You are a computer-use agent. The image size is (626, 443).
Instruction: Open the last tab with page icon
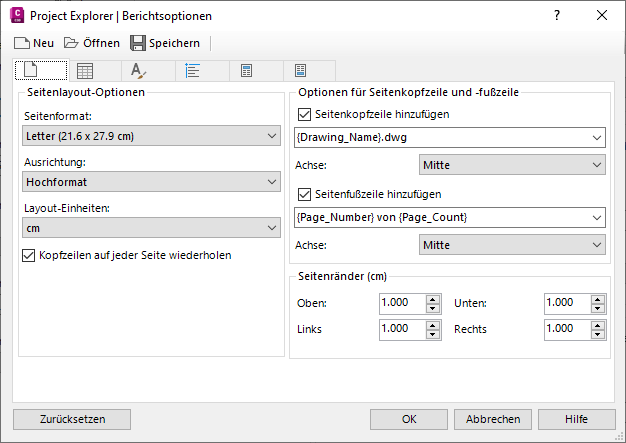click(x=301, y=71)
